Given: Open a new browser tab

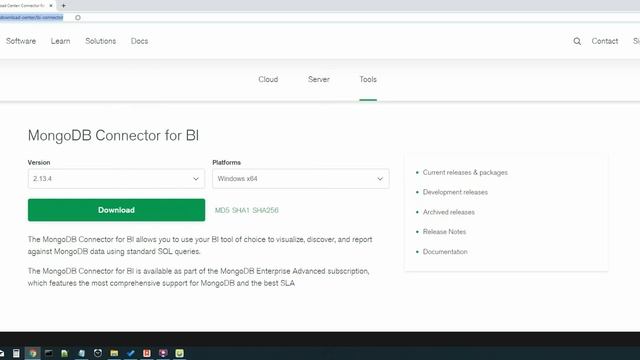Looking at the screenshot, I should tap(63, 6).
